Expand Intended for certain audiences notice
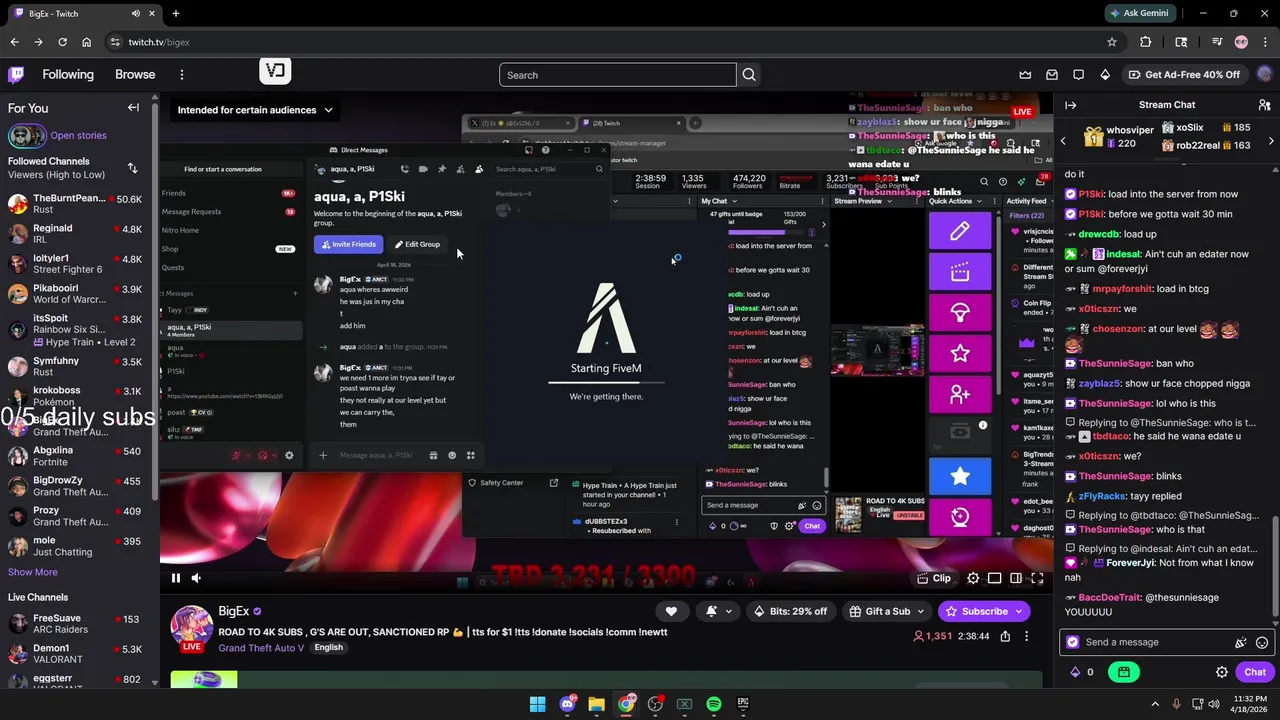The image size is (1280, 720). point(255,110)
